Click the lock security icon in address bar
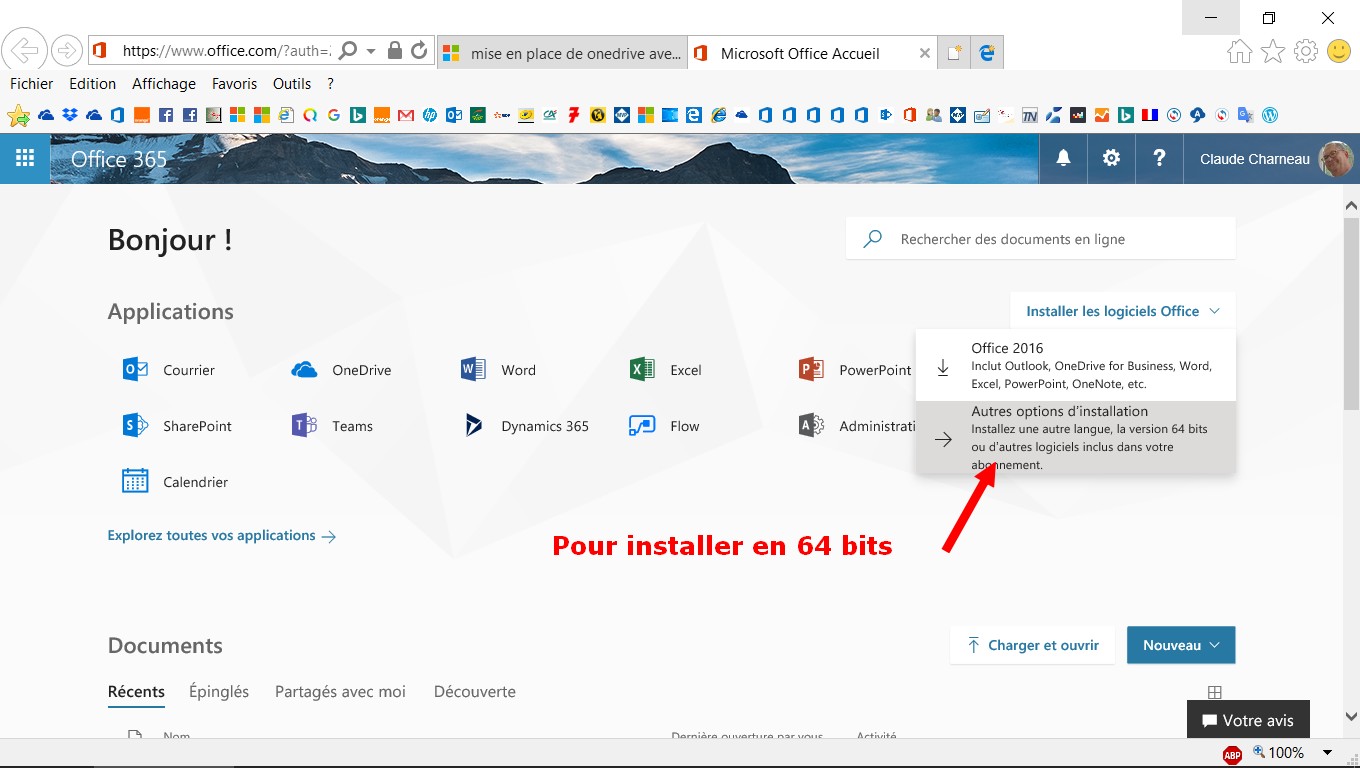The image size is (1360, 768). tap(395, 50)
